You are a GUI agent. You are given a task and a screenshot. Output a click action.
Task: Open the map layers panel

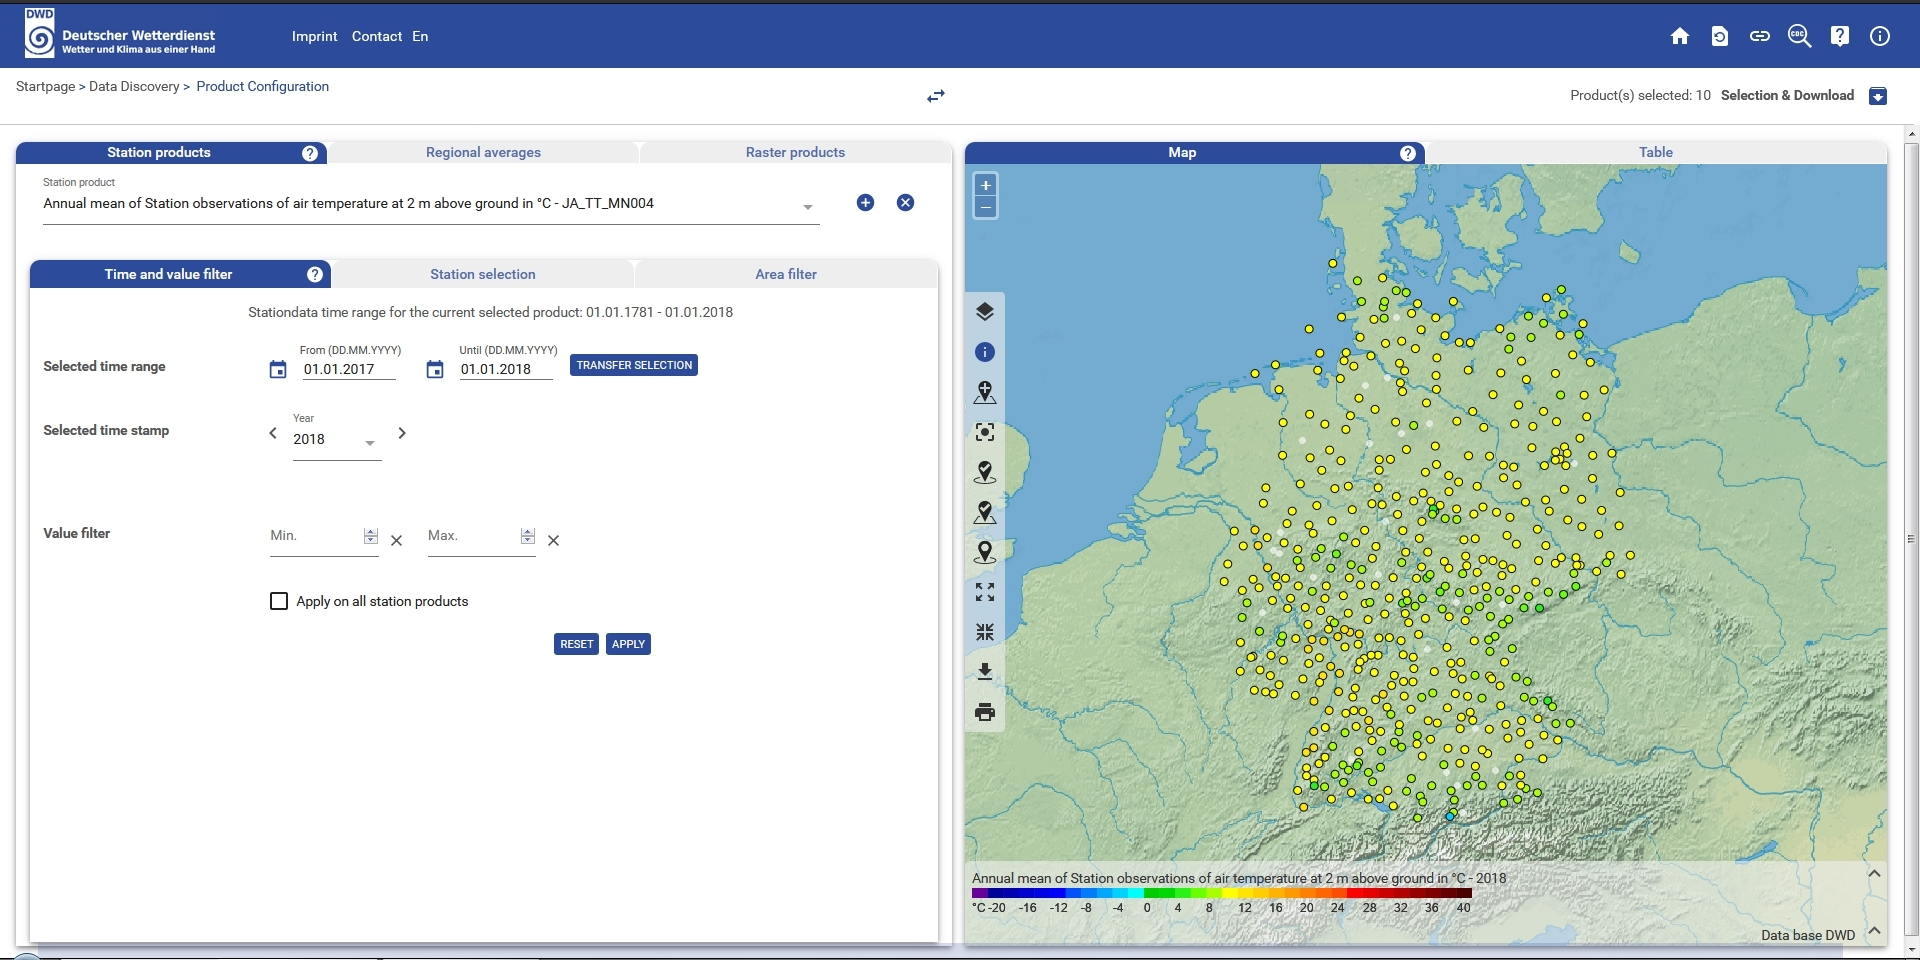coord(984,312)
